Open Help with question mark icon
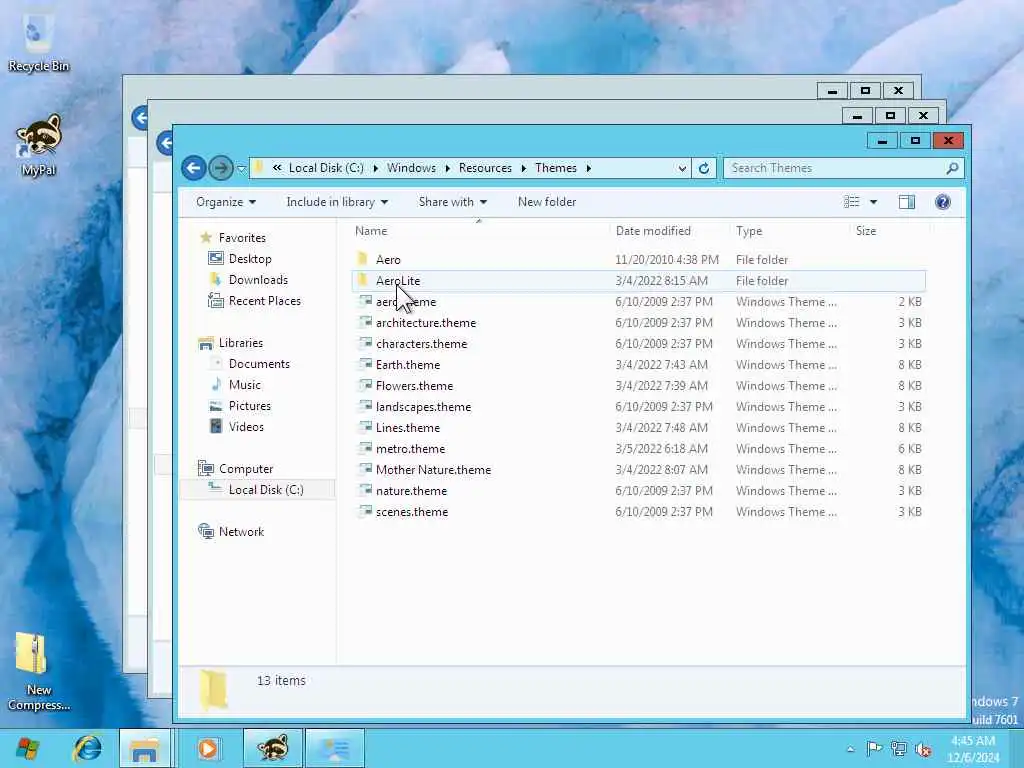This screenshot has width=1024, height=768. click(x=942, y=202)
